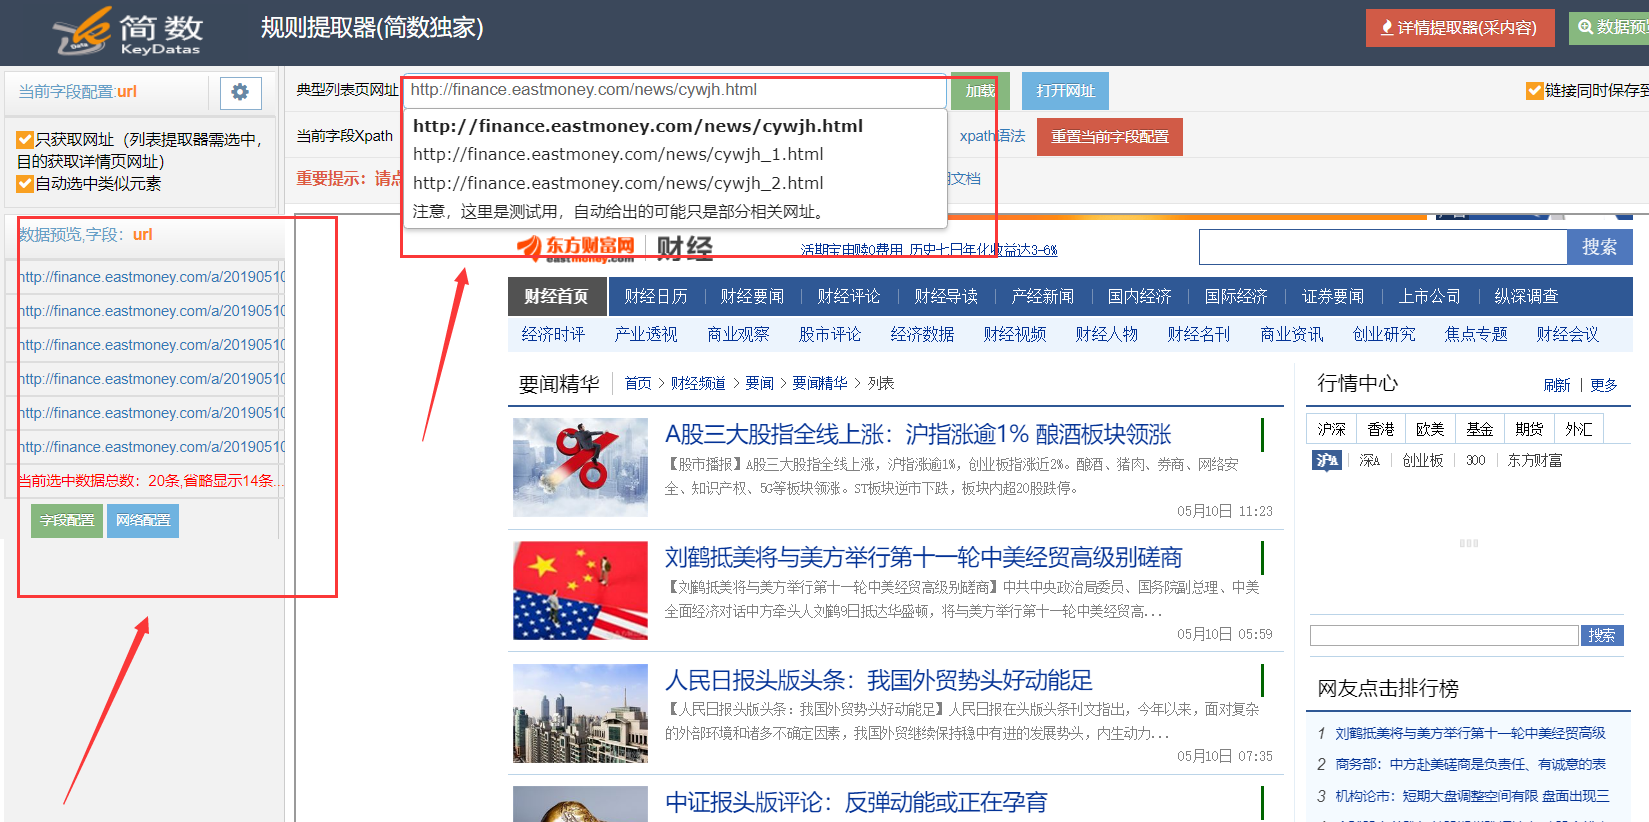Click the eastmoney search input box
Screen dimensions: 1649x822
pyautogui.click(x=1383, y=247)
